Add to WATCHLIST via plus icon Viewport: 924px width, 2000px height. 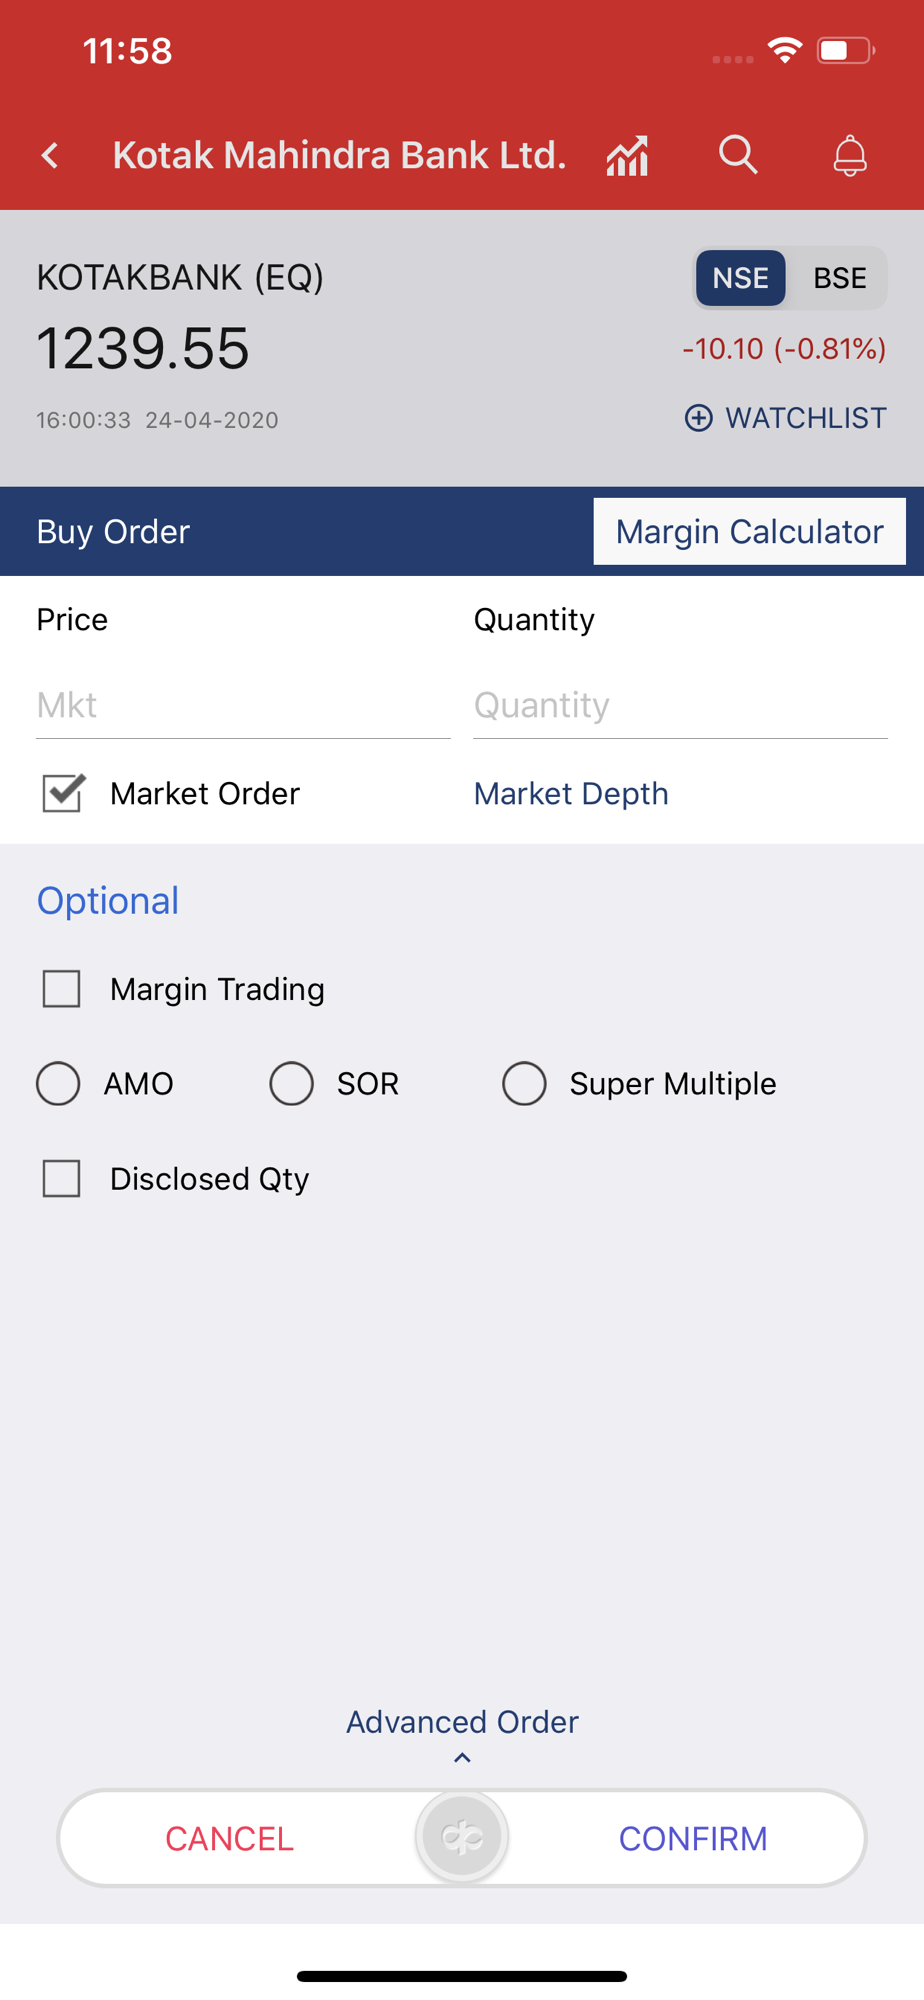[698, 418]
